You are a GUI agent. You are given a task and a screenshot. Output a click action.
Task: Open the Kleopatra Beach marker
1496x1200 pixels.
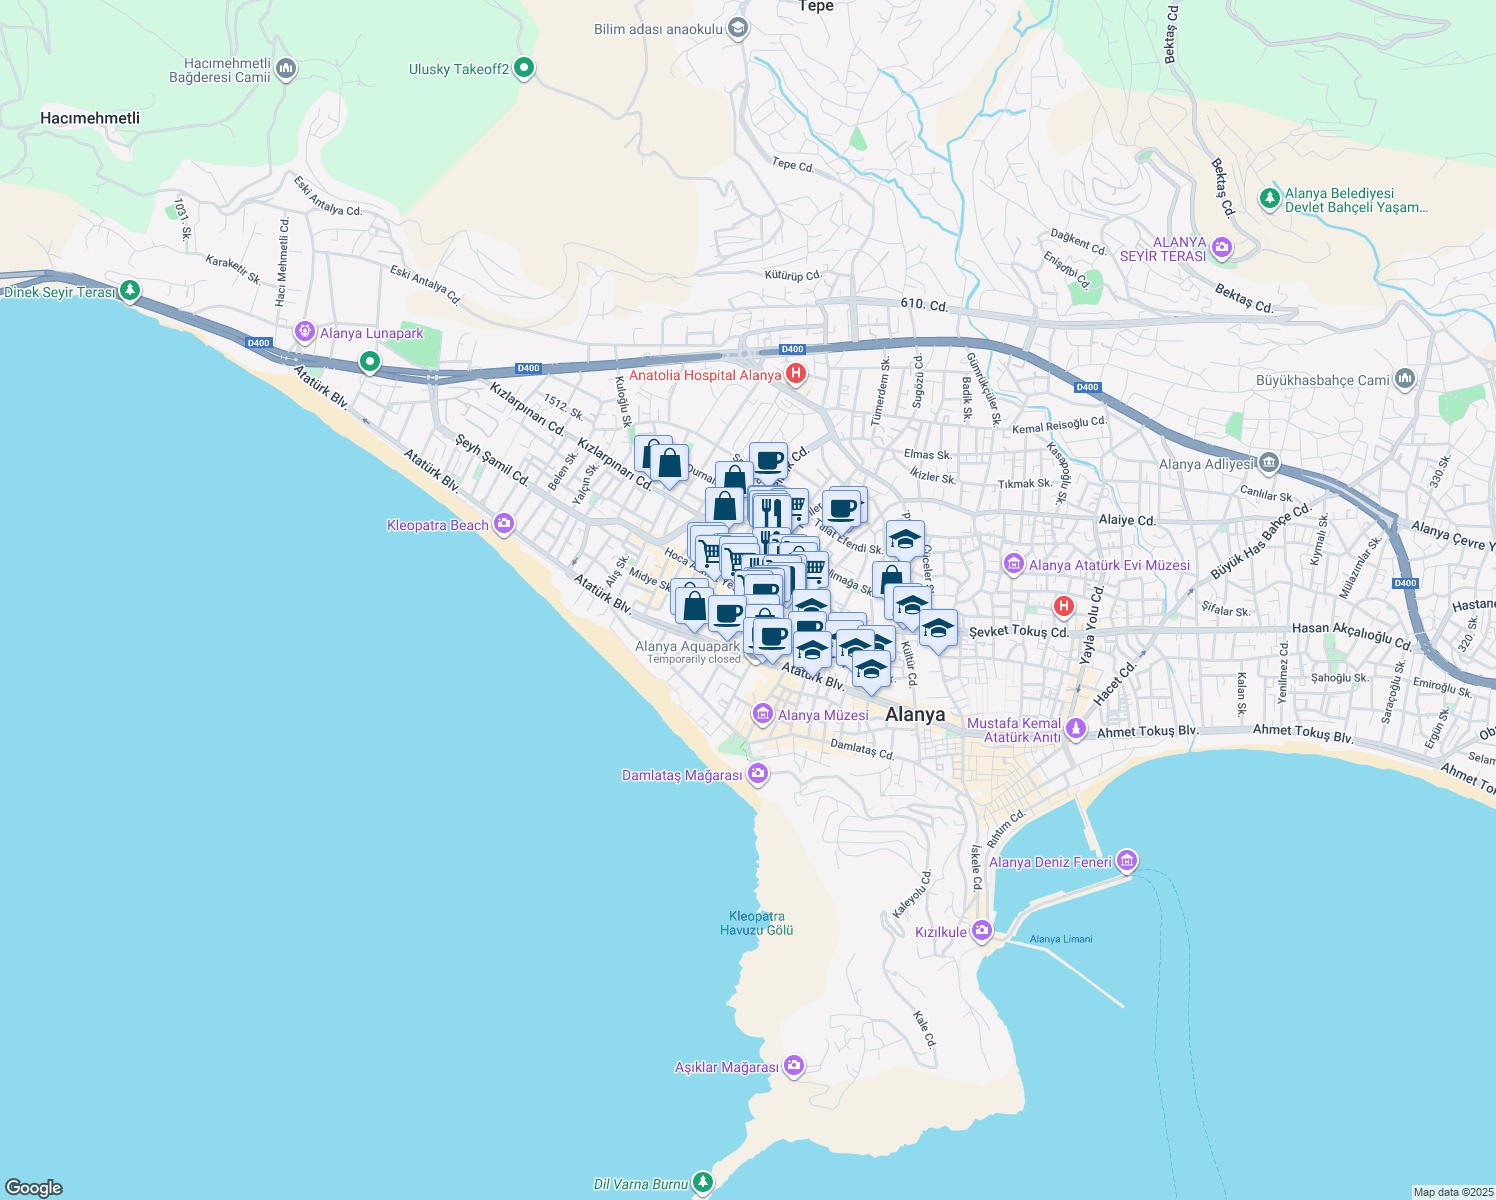[504, 524]
